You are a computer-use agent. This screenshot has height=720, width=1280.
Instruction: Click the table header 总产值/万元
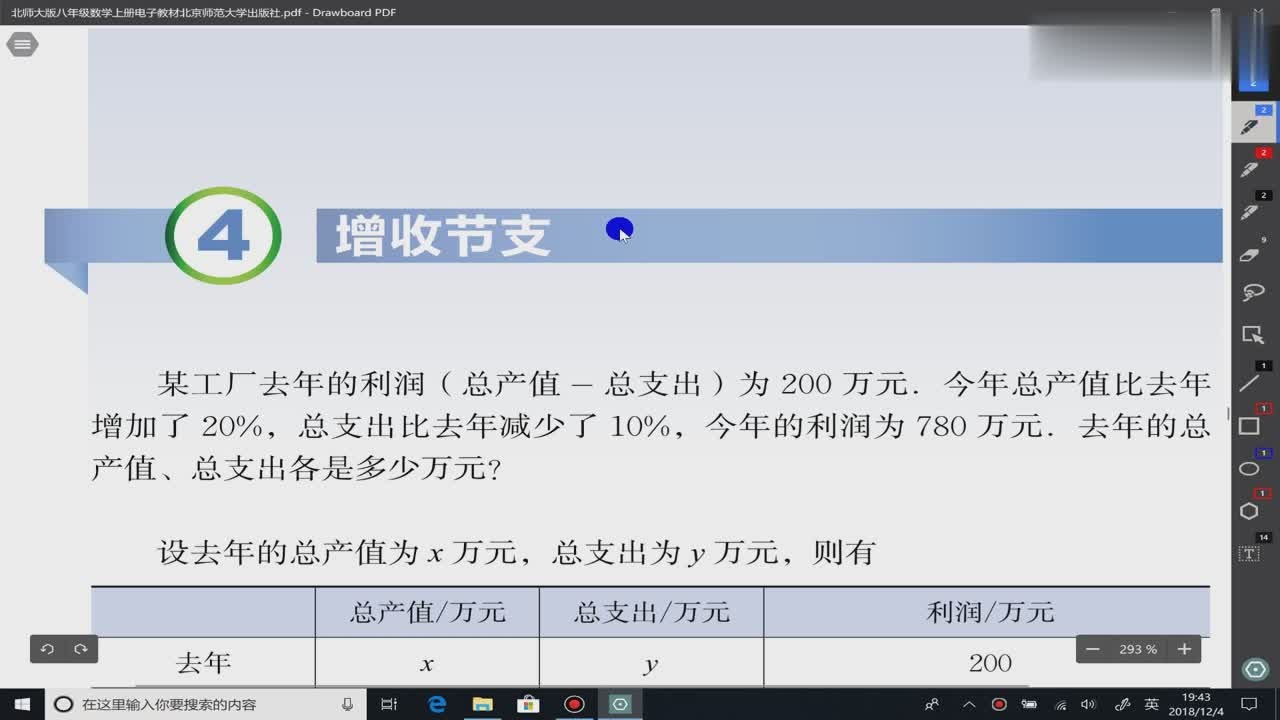(427, 612)
